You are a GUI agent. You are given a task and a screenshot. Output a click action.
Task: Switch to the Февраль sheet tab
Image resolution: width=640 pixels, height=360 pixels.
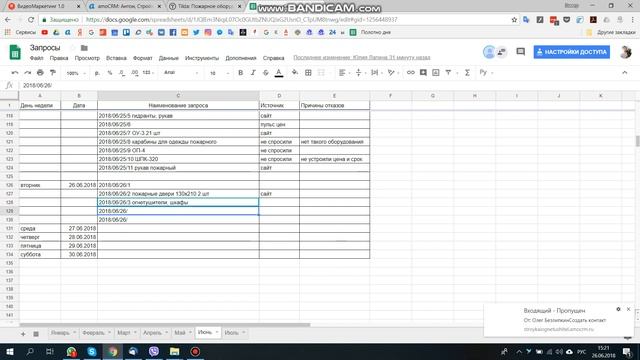(x=96, y=333)
